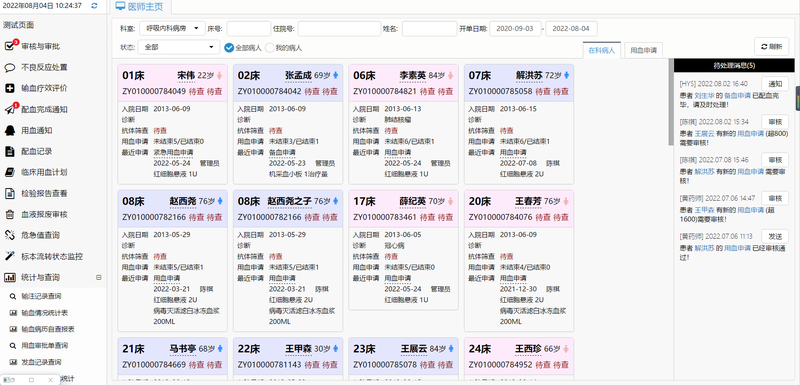Open 临床用血计划 book icon
800x385 pixels.
coord(10,172)
